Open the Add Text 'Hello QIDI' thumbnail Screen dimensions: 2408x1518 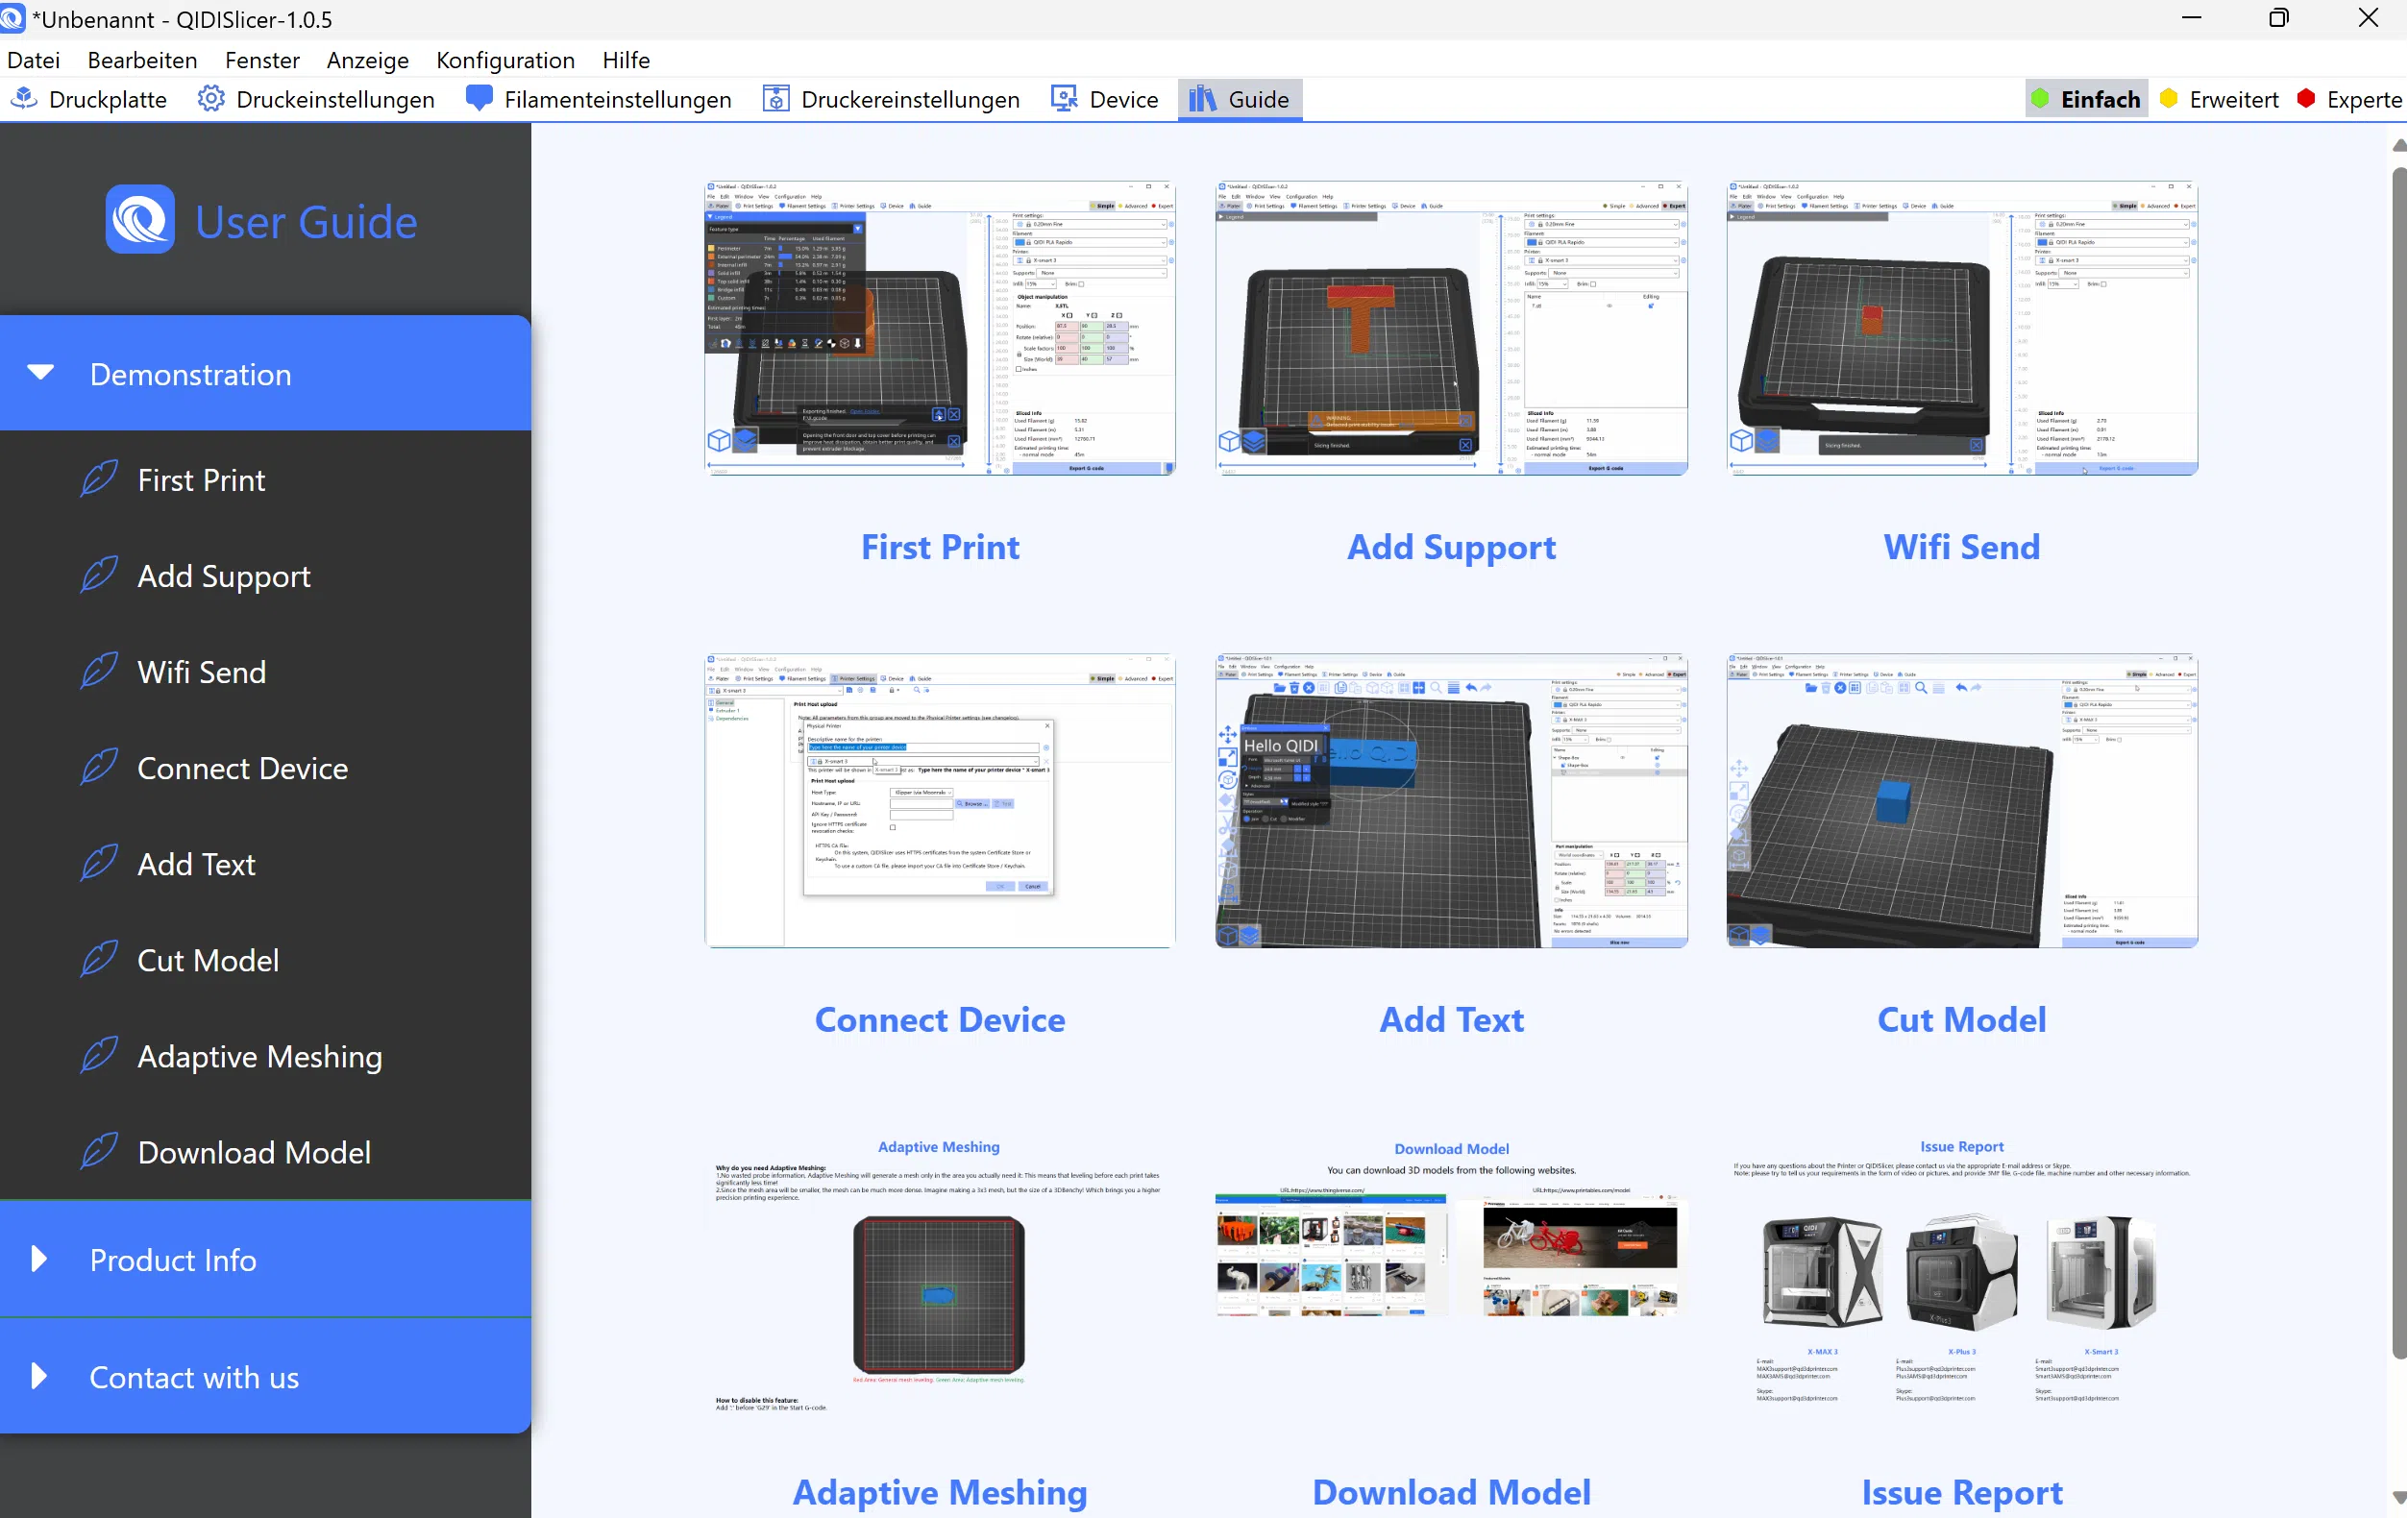[x=1451, y=801]
